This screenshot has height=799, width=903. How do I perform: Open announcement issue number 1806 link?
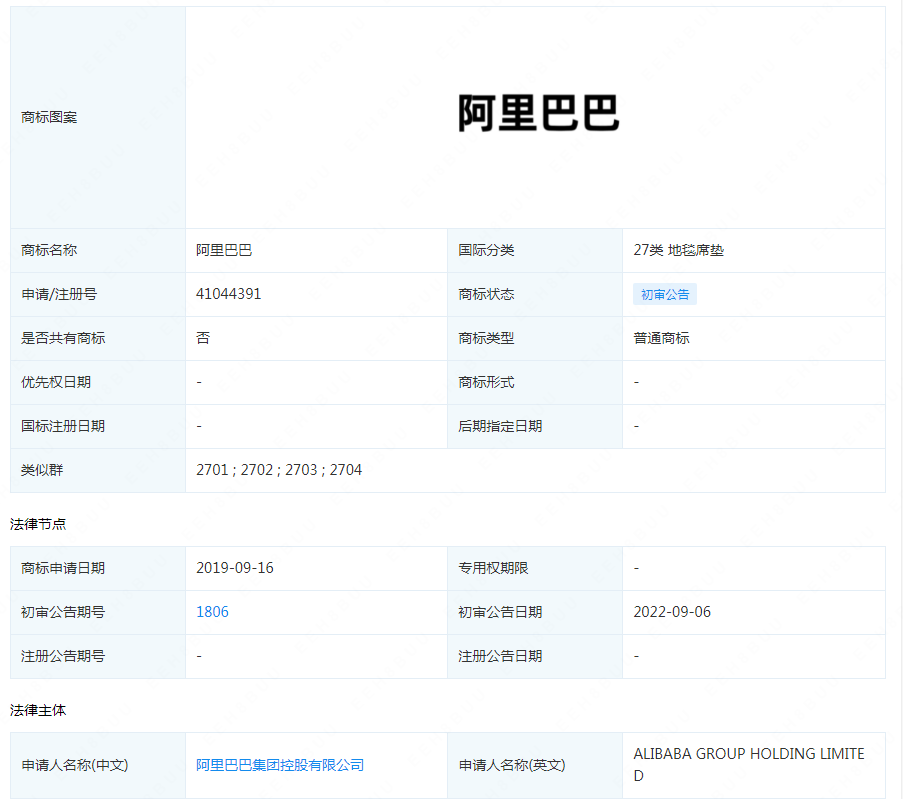click(x=212, y=612)
